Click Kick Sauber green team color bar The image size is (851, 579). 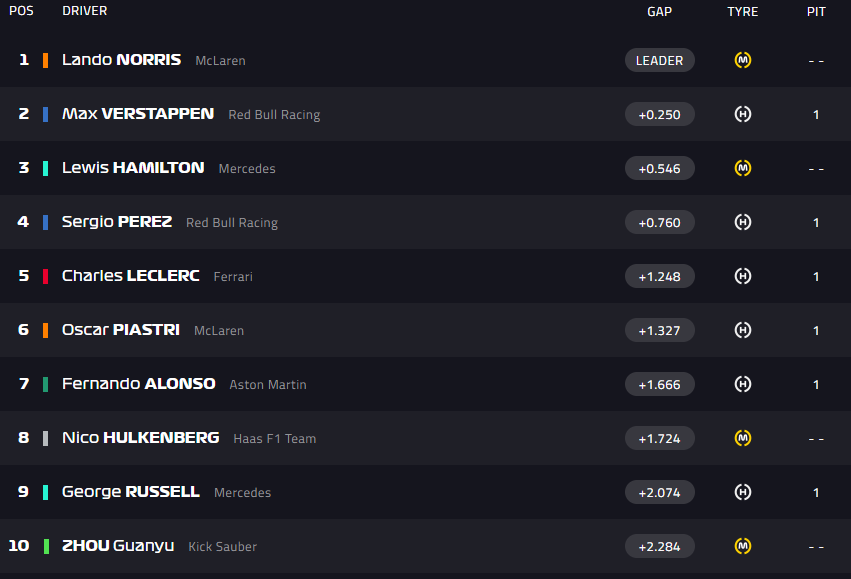[x=46, y=546]
